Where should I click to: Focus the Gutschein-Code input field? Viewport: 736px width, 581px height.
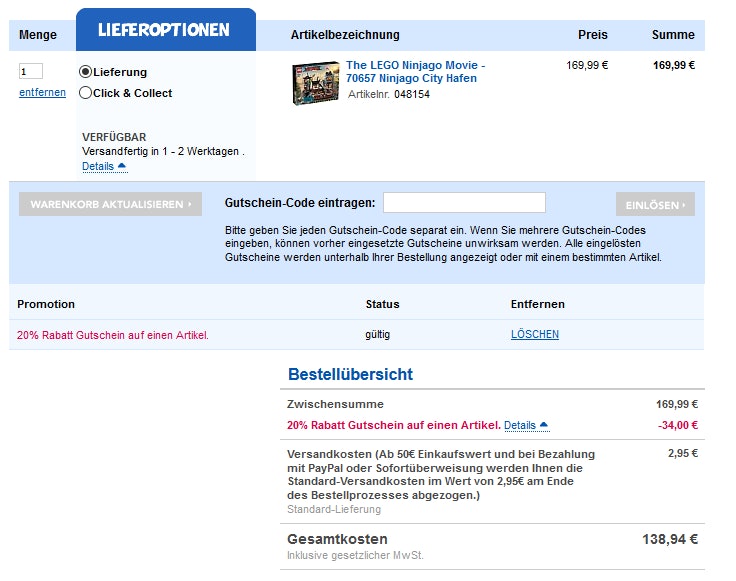pos(464,203)
